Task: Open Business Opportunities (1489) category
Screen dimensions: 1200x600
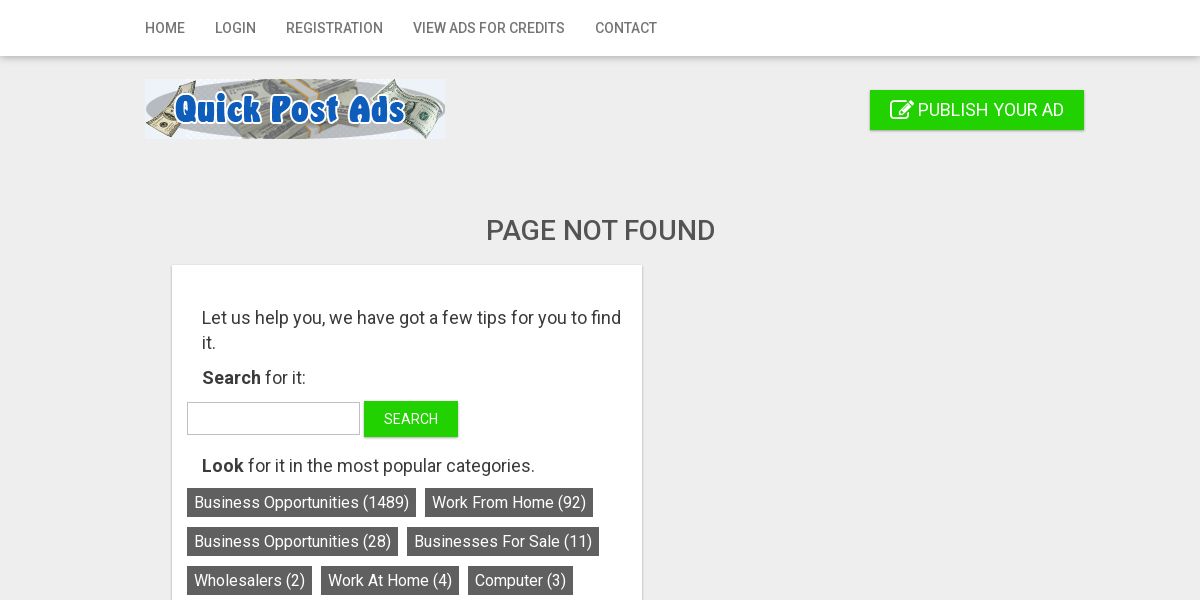Action: [x=301, y=502]
